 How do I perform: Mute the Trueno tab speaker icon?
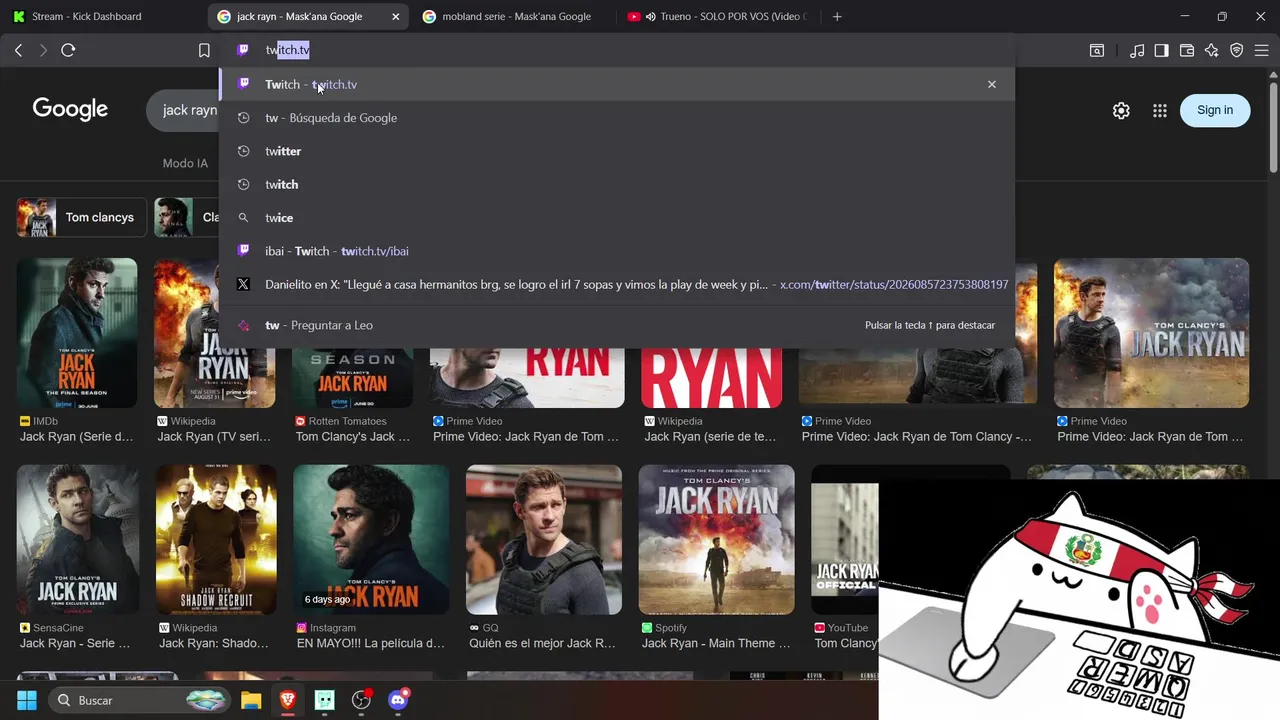(x=651, y=16)
